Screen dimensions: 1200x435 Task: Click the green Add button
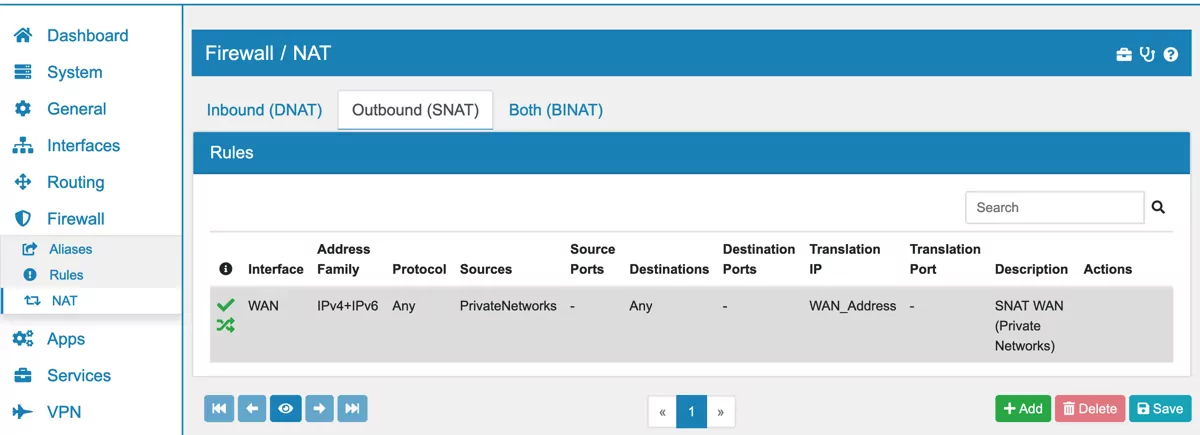tap(1023, 408)
